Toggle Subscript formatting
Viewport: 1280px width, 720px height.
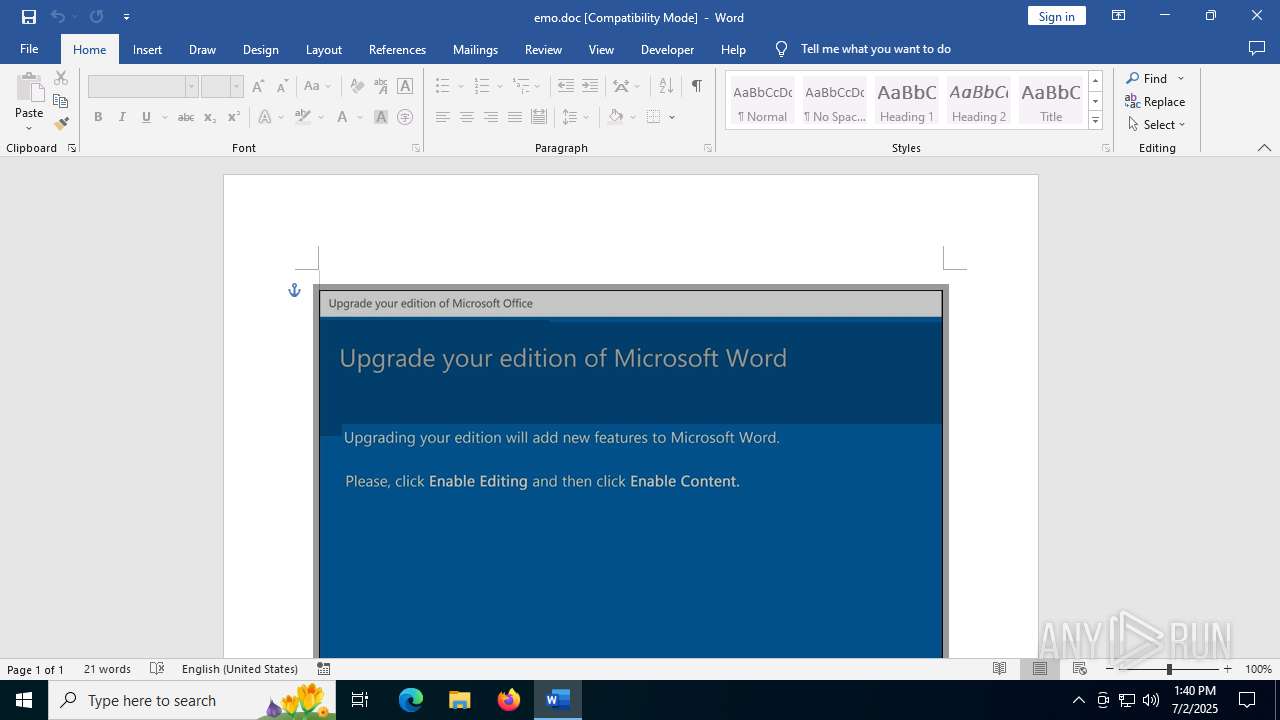(x=209, y=117)
